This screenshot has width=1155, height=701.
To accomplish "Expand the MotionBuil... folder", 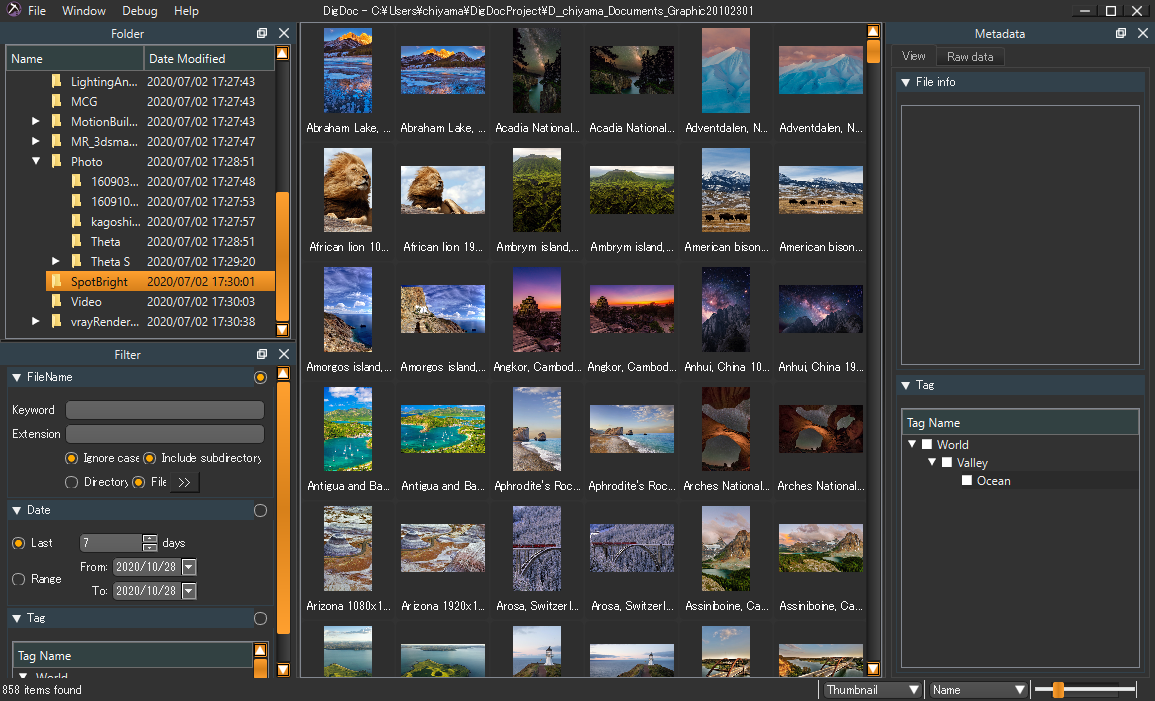I will (35, 121).
